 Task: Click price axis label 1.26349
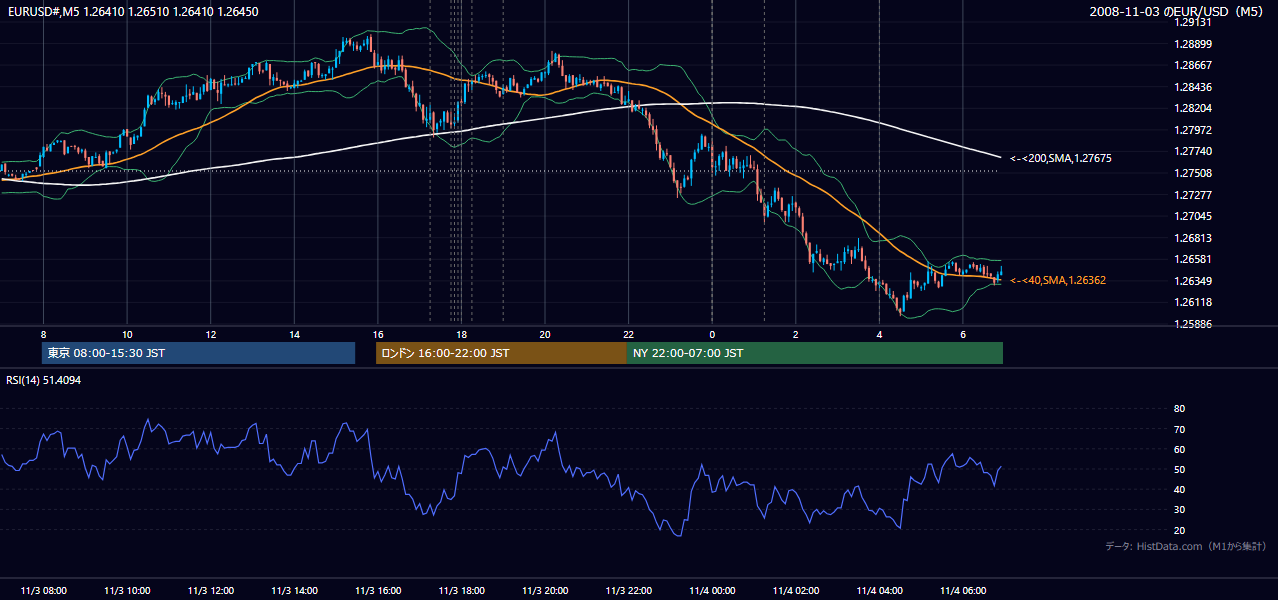click(x=1192, y=281)
